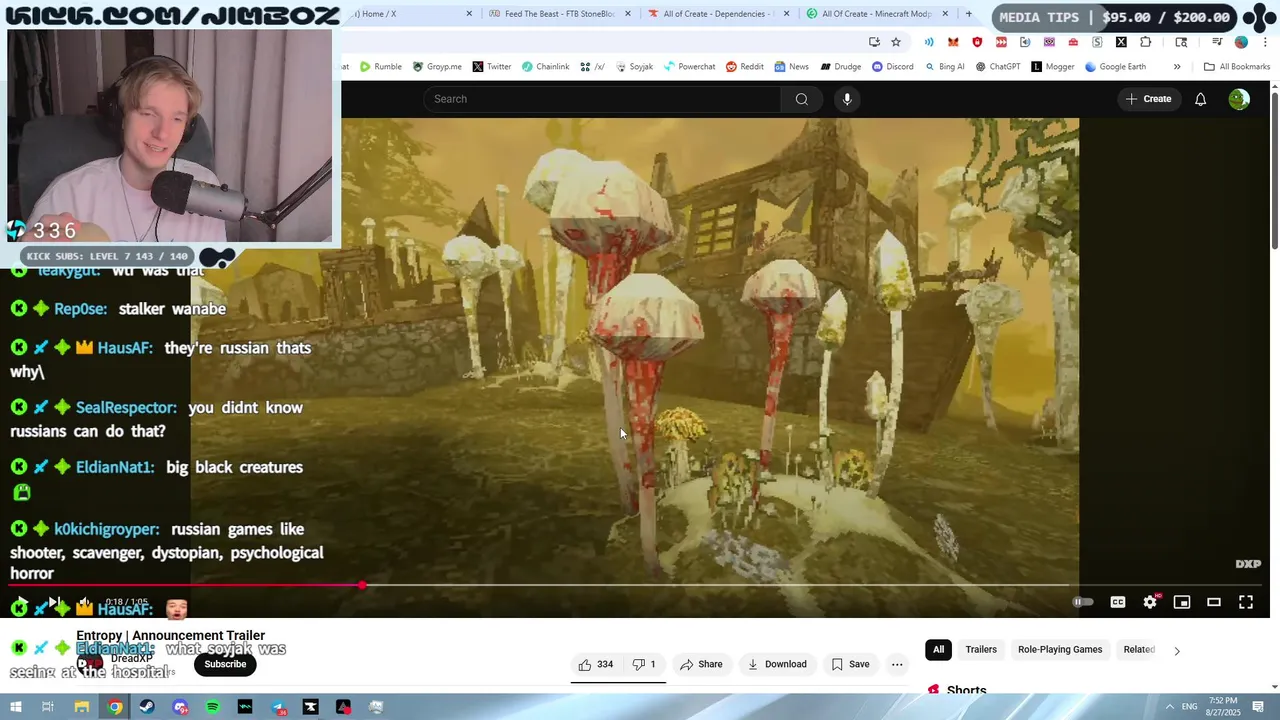
Task: Open Bing AI bookmark
Action: click(944, 67)
